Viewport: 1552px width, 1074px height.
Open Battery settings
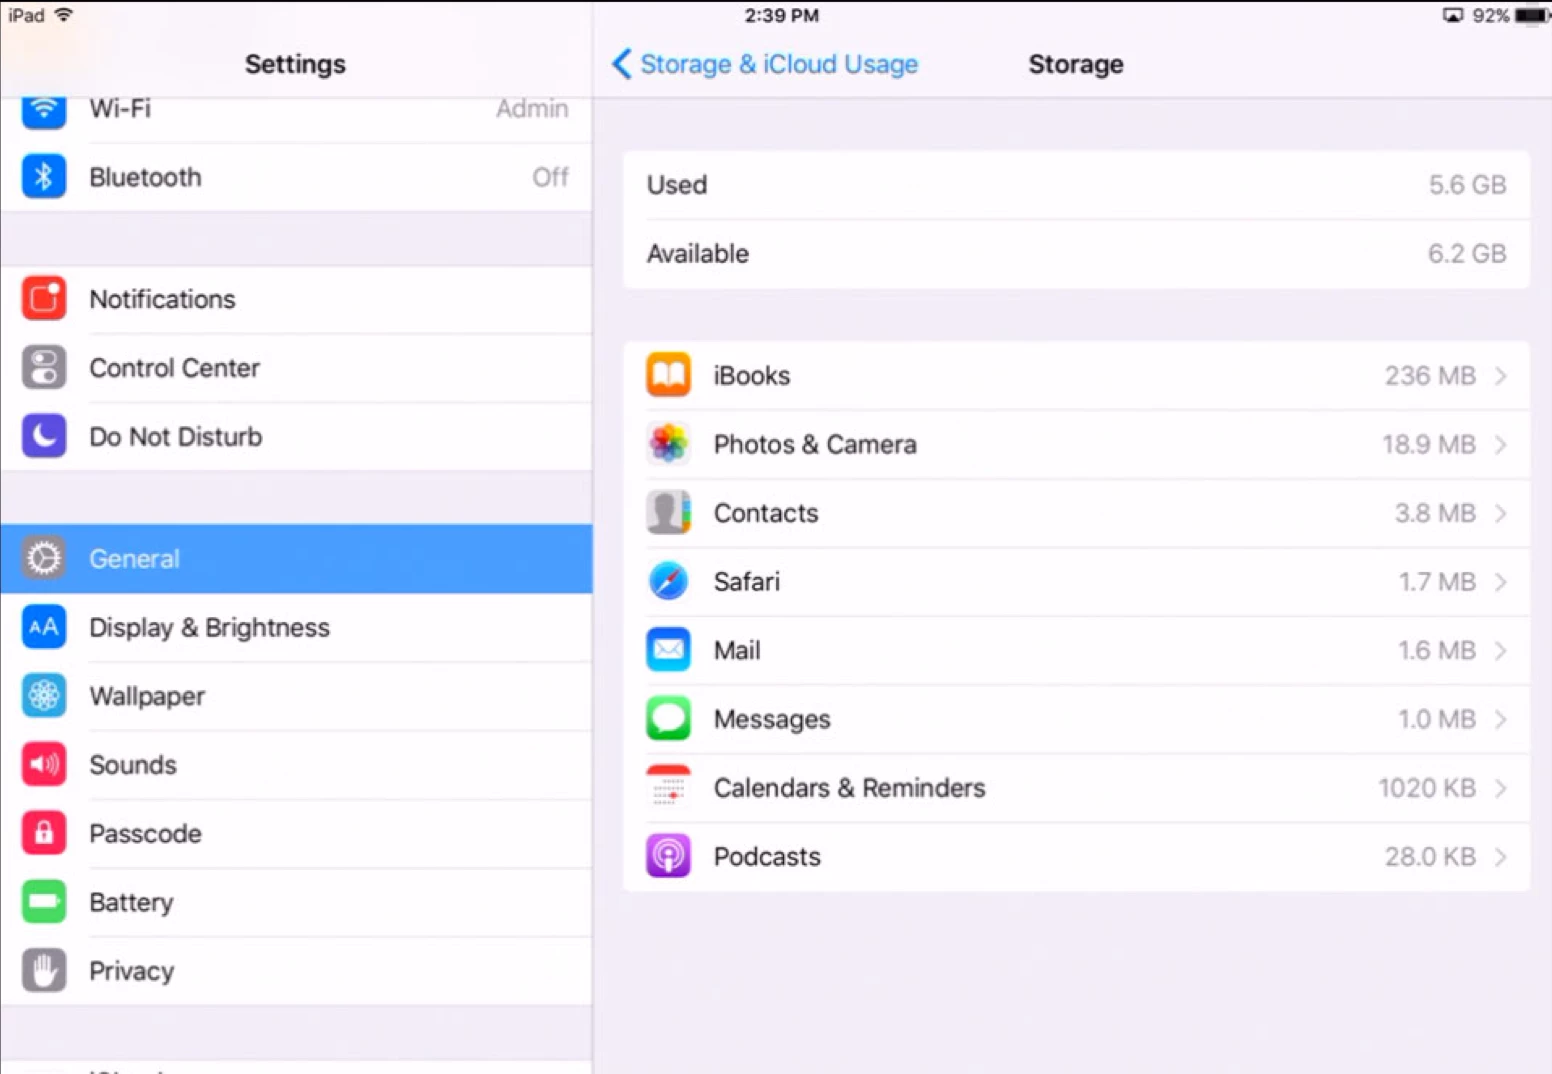[296, 902]
